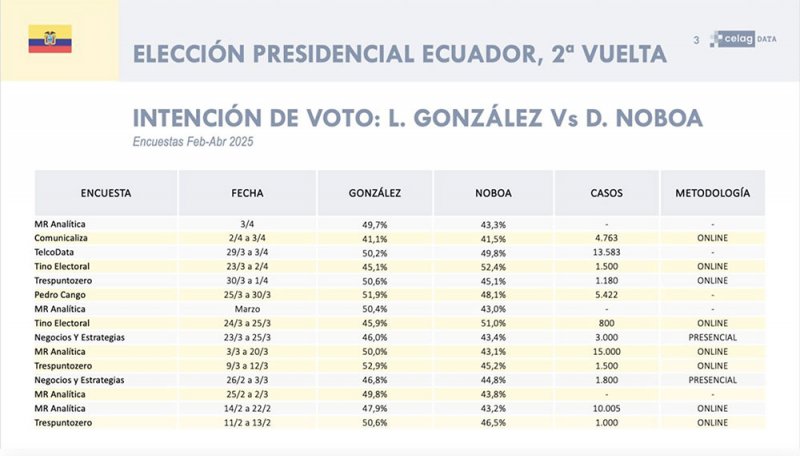The width and height of the screenshot is (800, 456).
Task: Click the slide number 3
Action: pyautogui.click(x=696, y=40)
